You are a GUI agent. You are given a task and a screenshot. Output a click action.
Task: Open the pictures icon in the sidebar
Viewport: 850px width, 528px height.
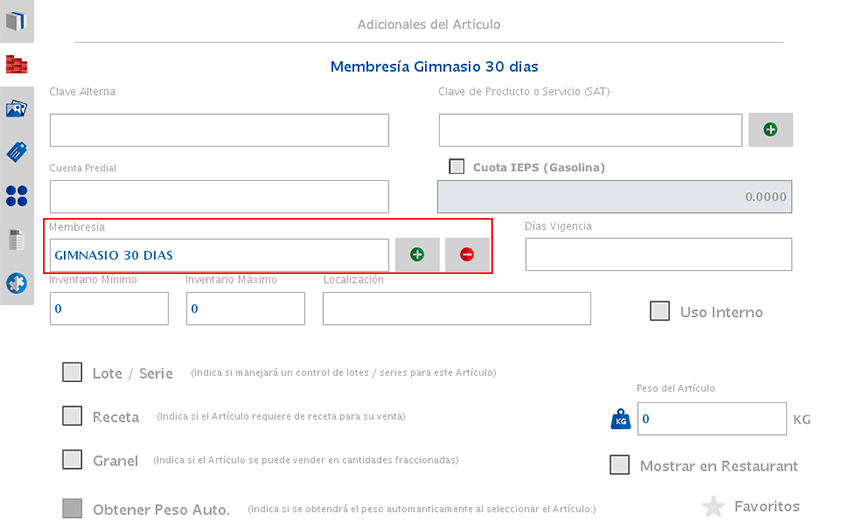[16, 109]
